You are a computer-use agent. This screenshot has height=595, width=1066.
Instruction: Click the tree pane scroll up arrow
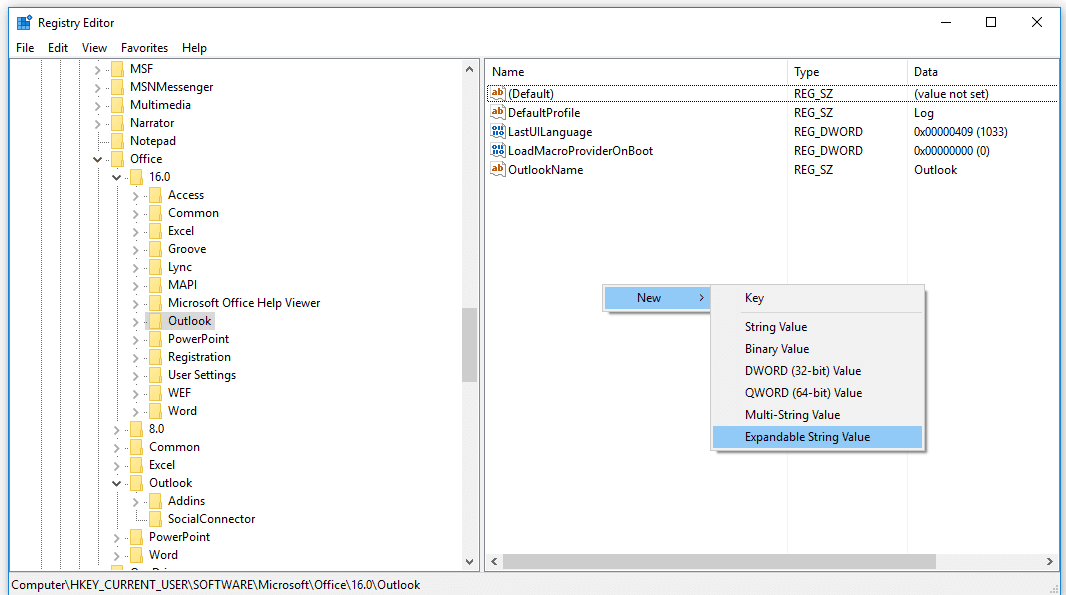(x=469, y=69)
